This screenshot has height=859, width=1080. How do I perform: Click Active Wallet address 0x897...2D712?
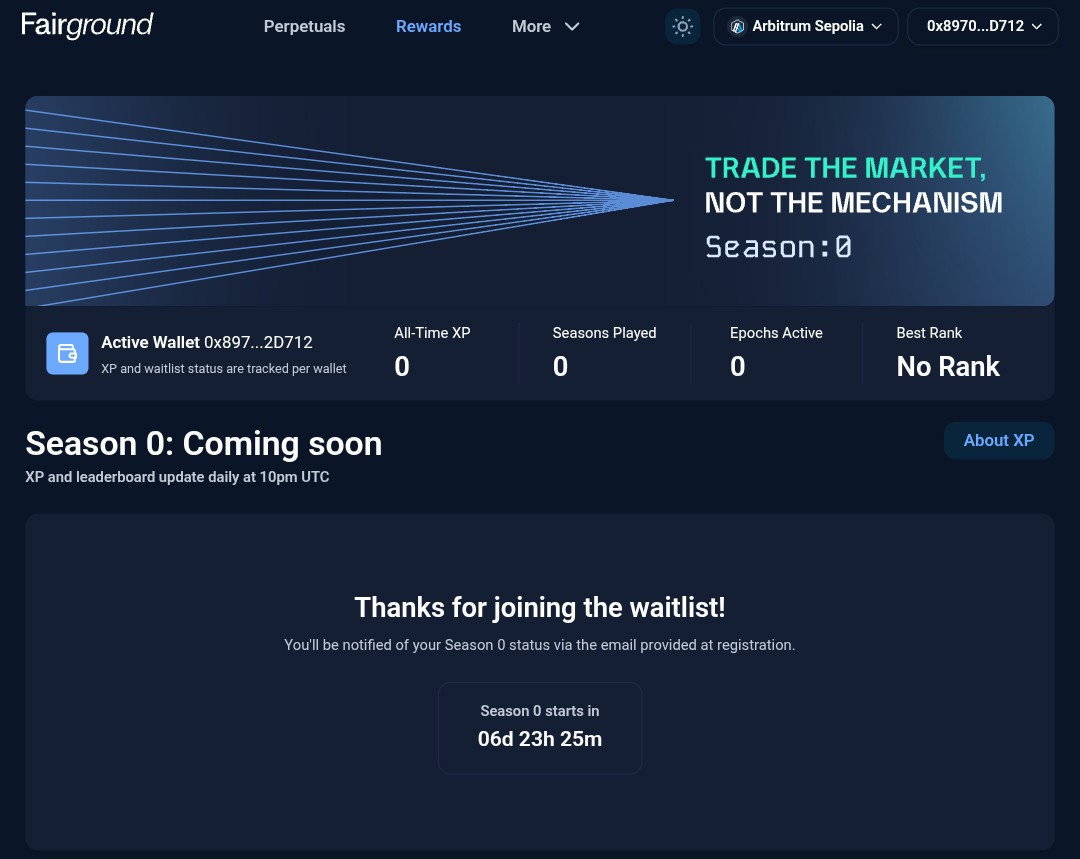point(258,342)
